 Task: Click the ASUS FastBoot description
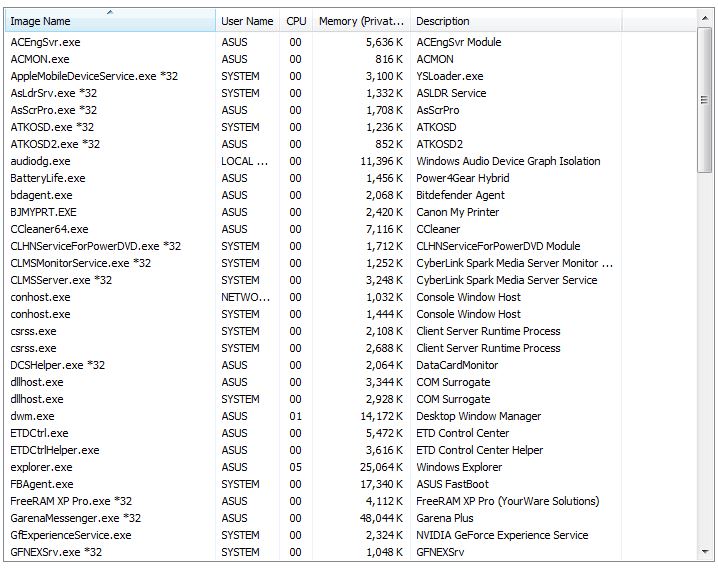coord(452,484)
